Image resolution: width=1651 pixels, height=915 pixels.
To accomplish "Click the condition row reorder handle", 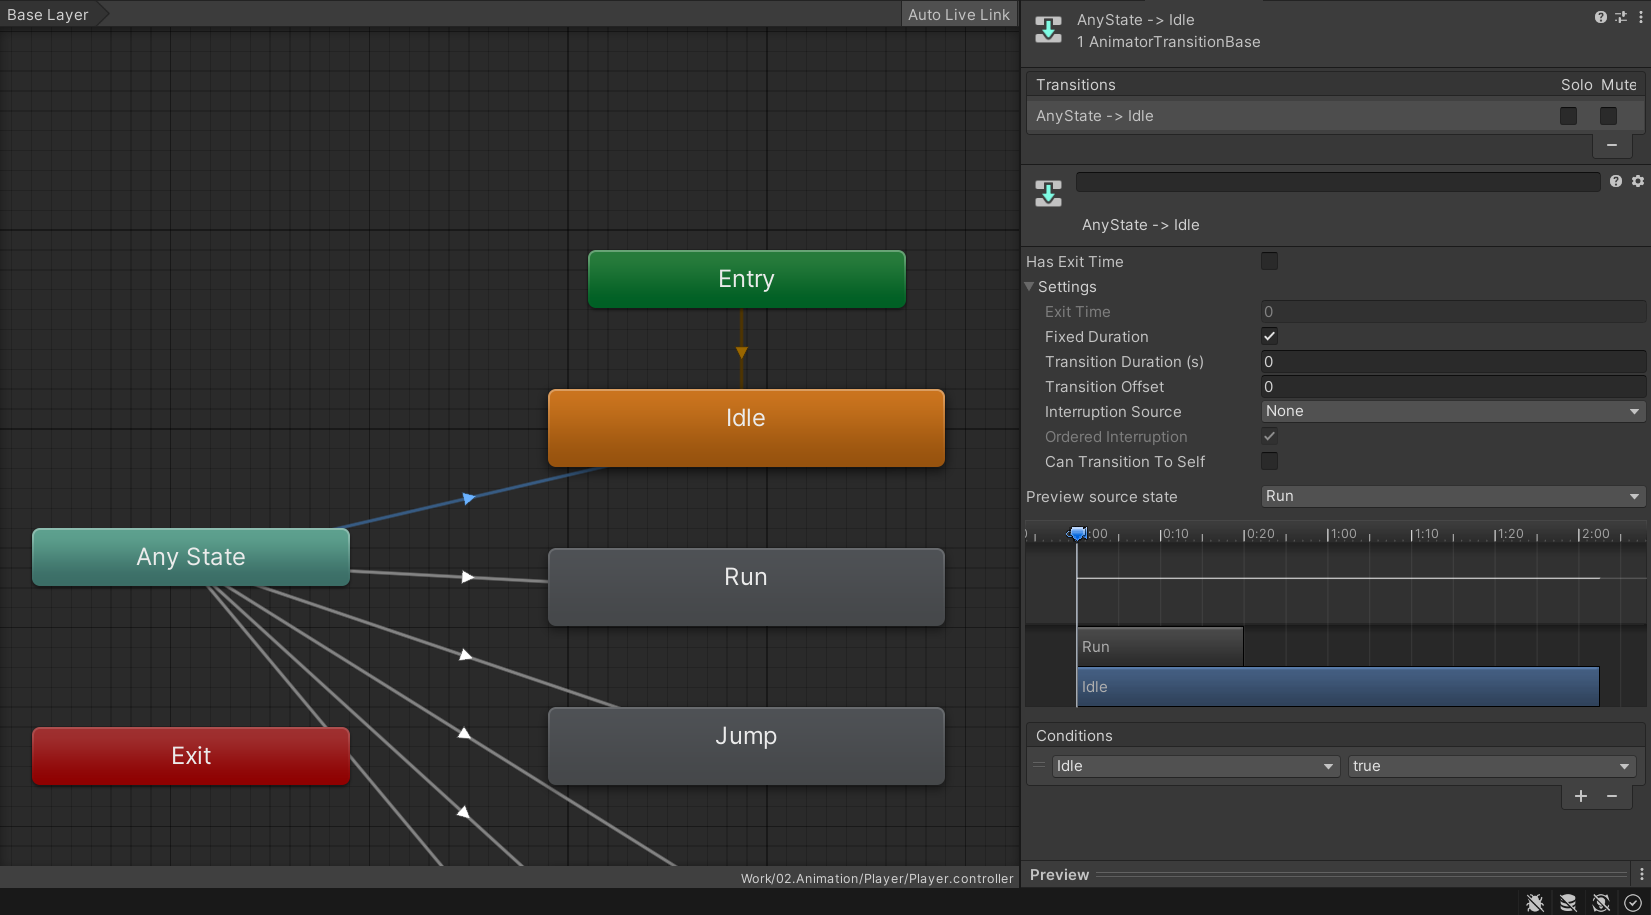I will [x=1039, y=766].
